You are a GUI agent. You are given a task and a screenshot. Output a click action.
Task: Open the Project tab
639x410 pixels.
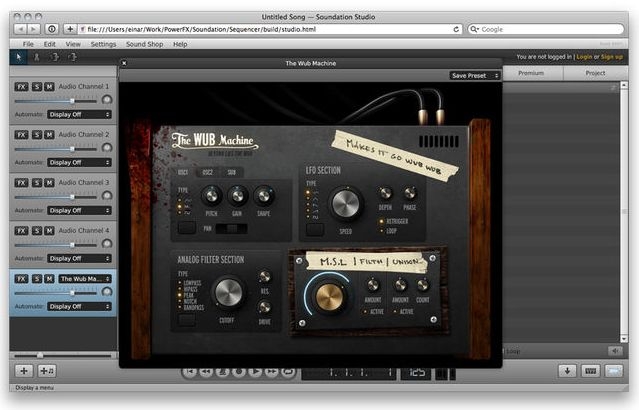595,73
